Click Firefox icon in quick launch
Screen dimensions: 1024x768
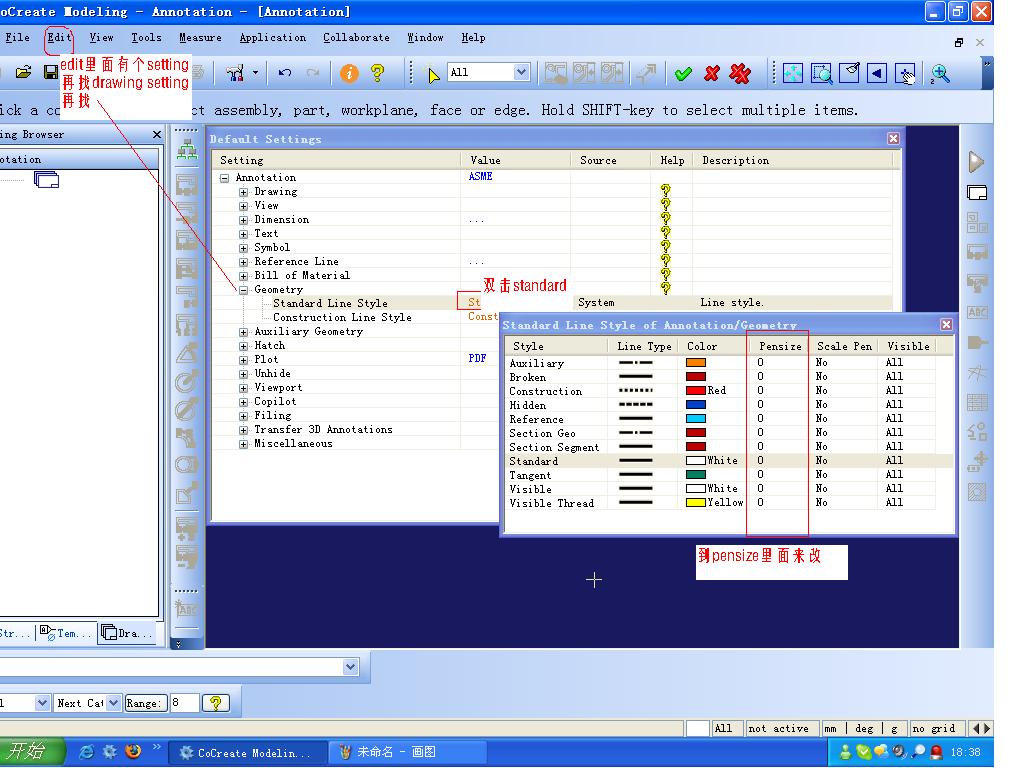[x=133, y=752]
